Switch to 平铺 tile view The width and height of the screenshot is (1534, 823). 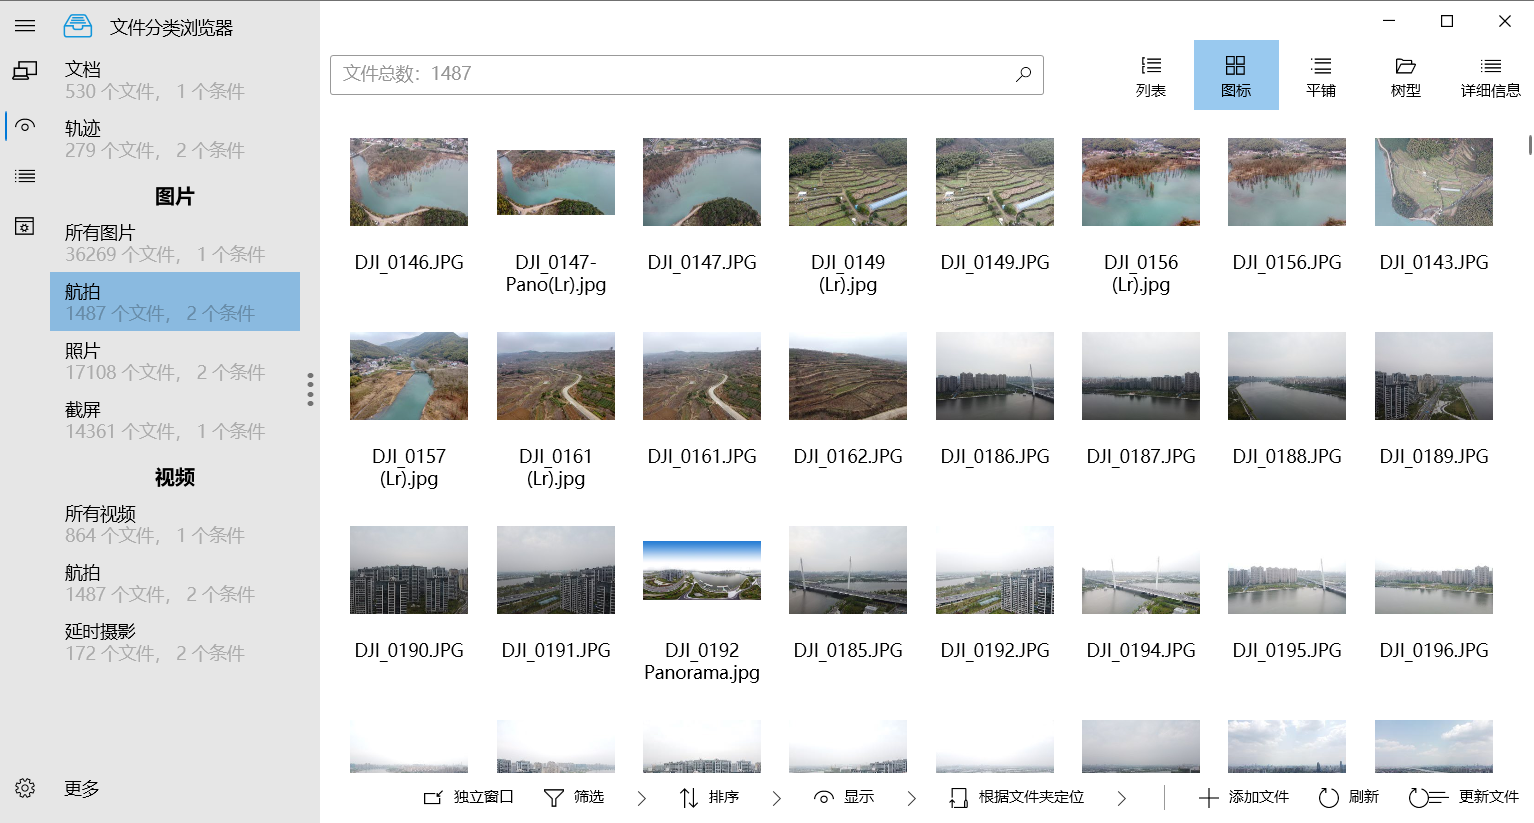pos(1321,75)
